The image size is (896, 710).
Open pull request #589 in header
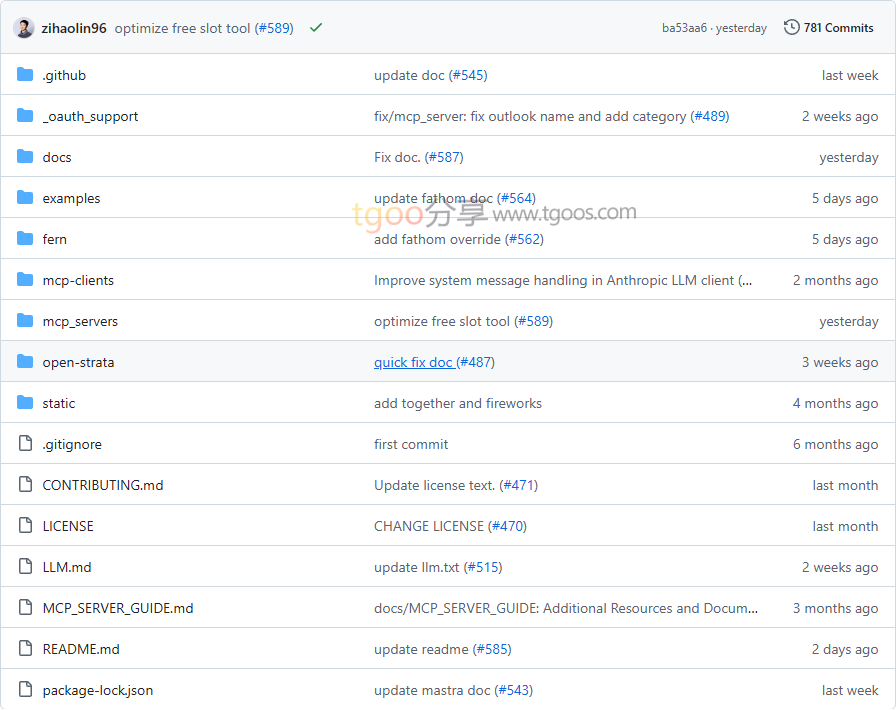[274, 28]
